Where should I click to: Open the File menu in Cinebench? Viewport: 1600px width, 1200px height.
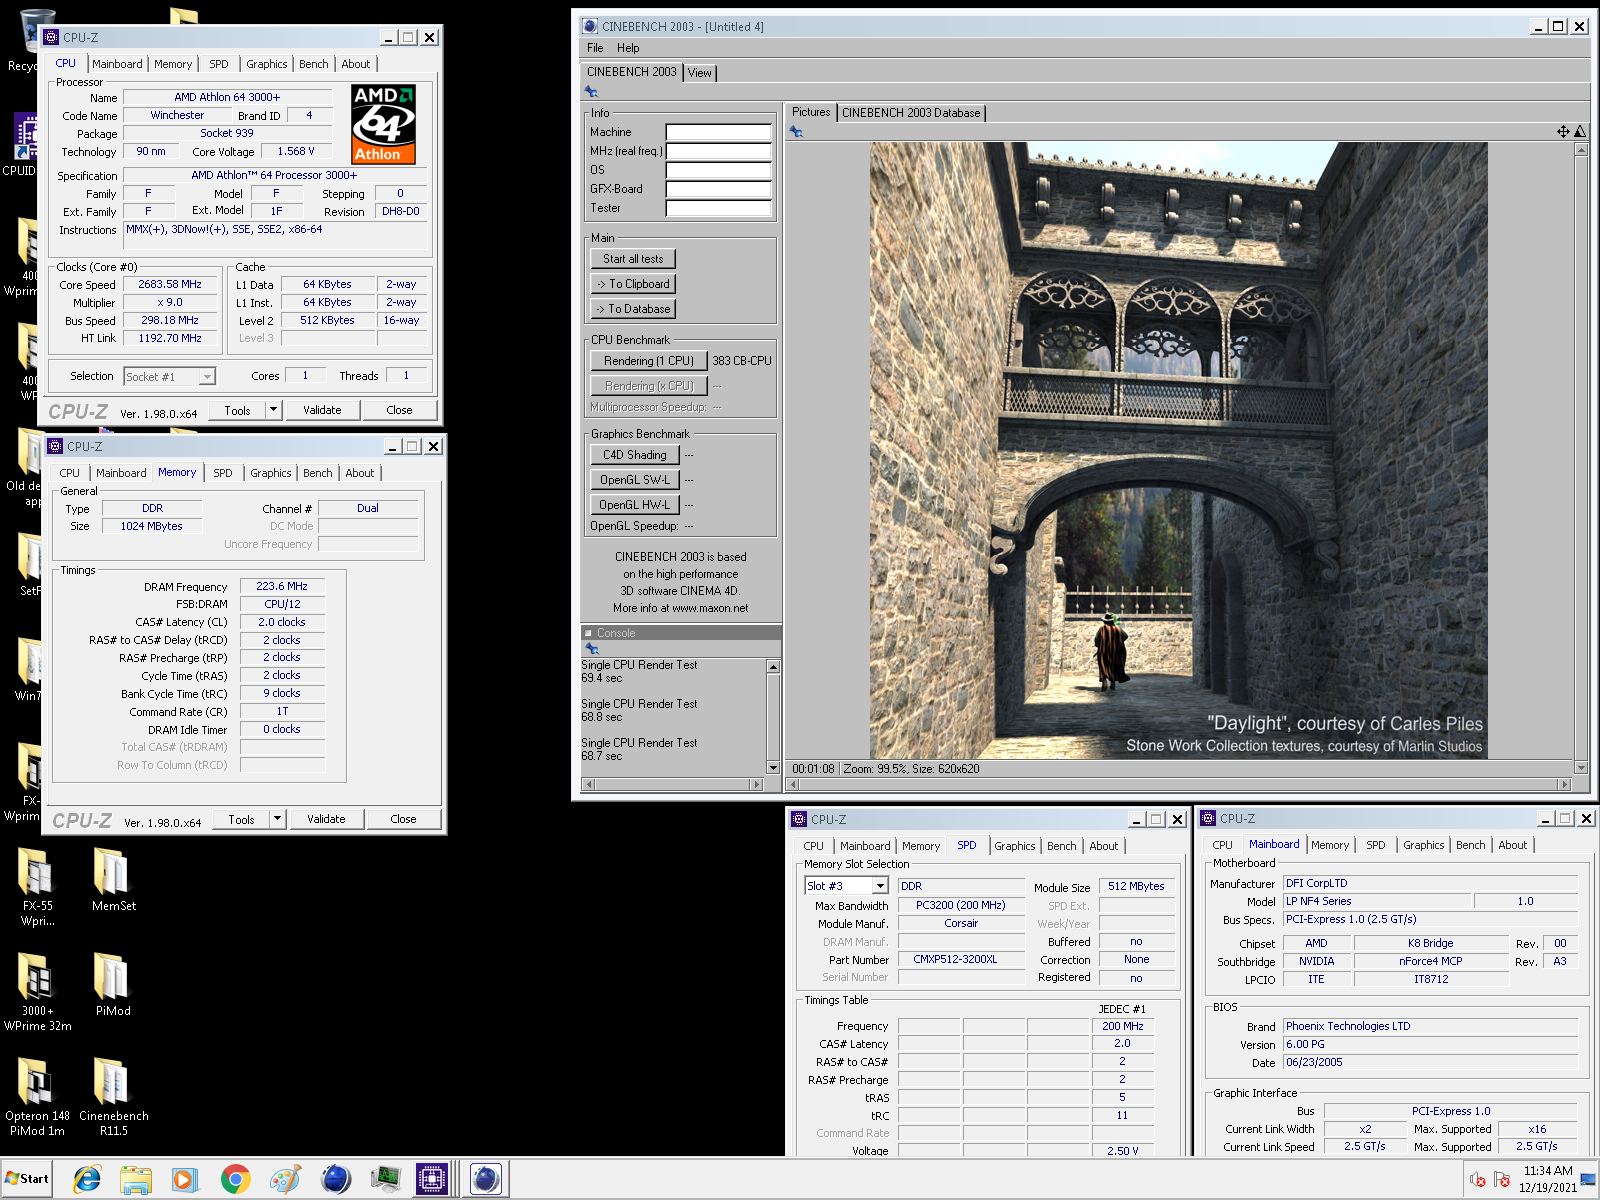[595, 48]
